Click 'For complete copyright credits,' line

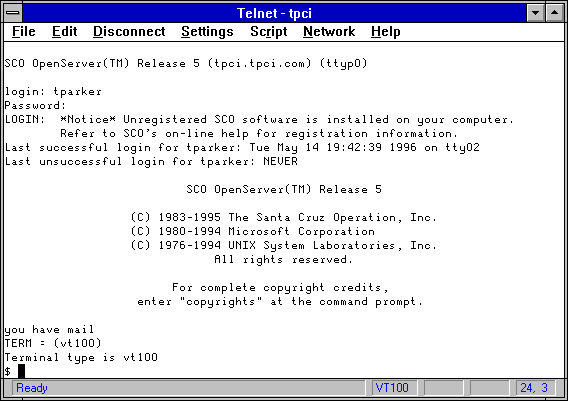pyautogui.click(x=280, y=288)
